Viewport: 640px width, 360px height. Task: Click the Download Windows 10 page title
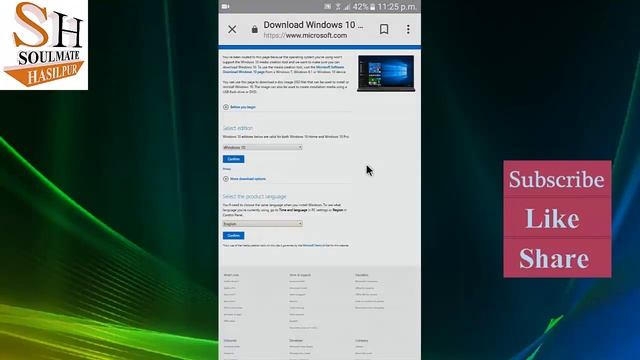point(313,25)
